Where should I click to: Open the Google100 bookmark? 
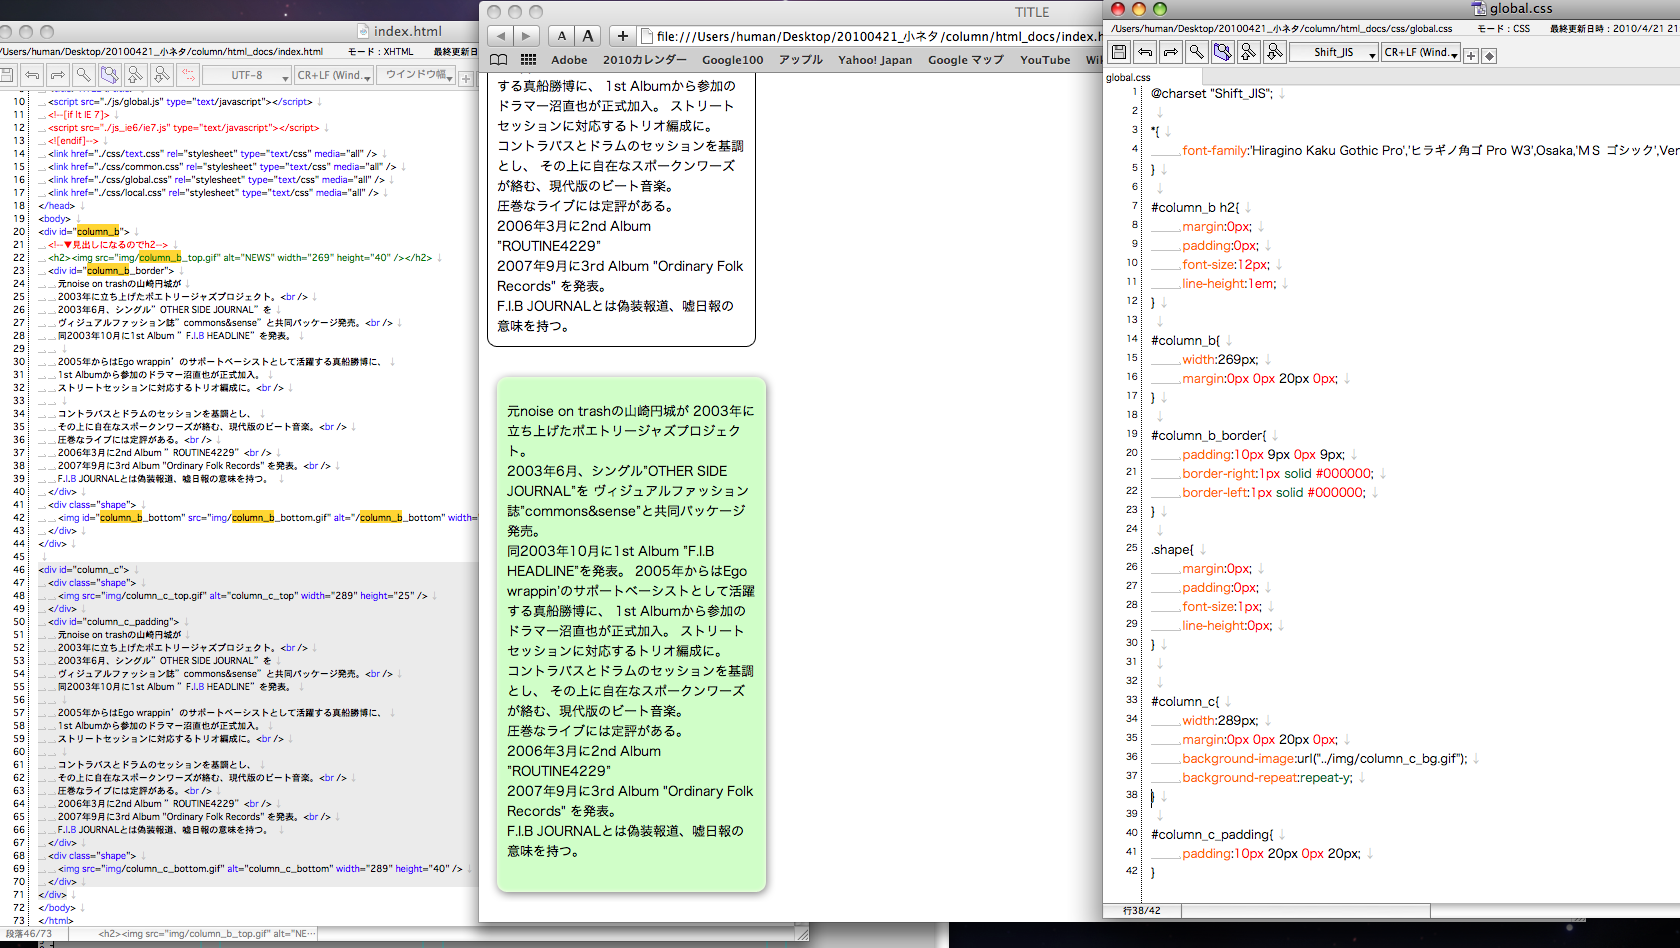732,60
